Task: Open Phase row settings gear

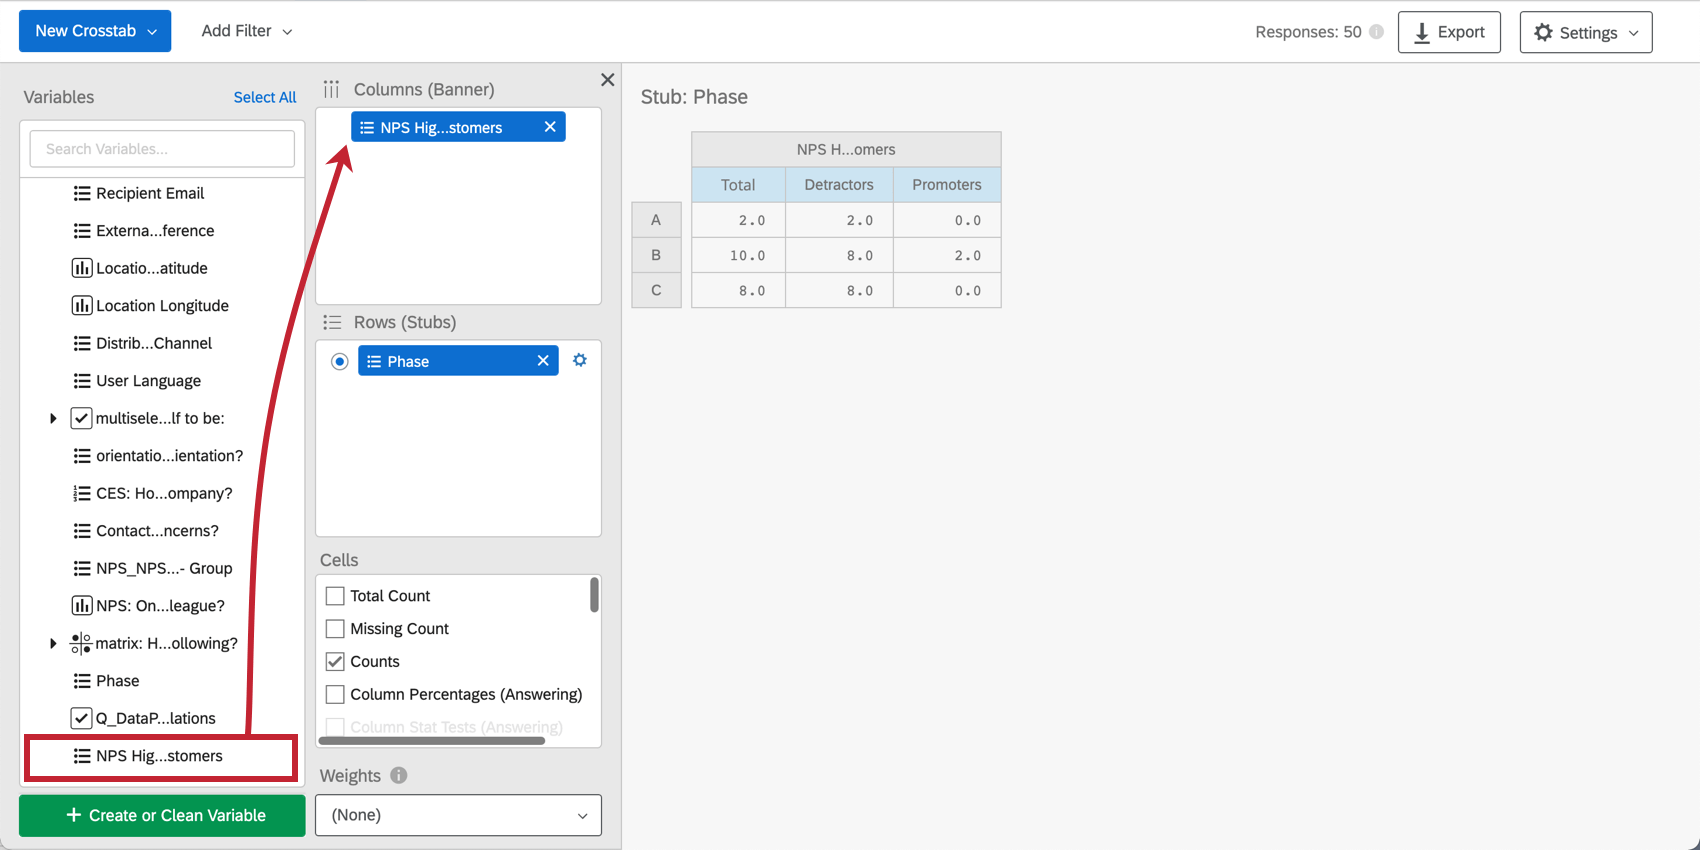Action: tap(580, 360)
